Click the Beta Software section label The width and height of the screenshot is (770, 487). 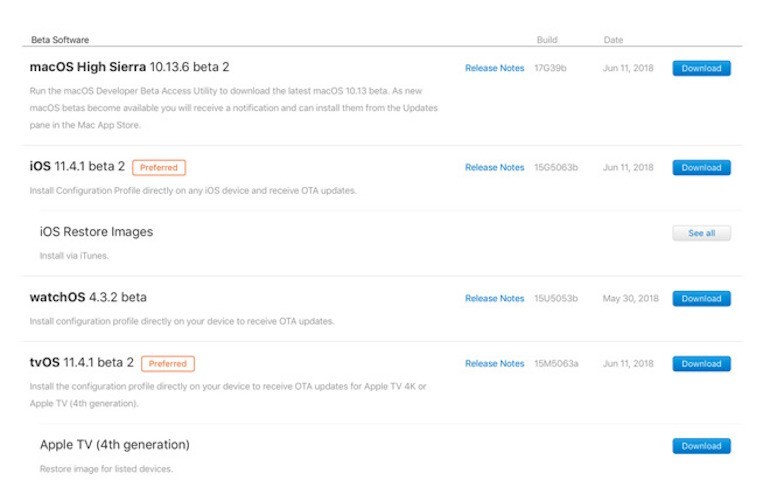60,40
